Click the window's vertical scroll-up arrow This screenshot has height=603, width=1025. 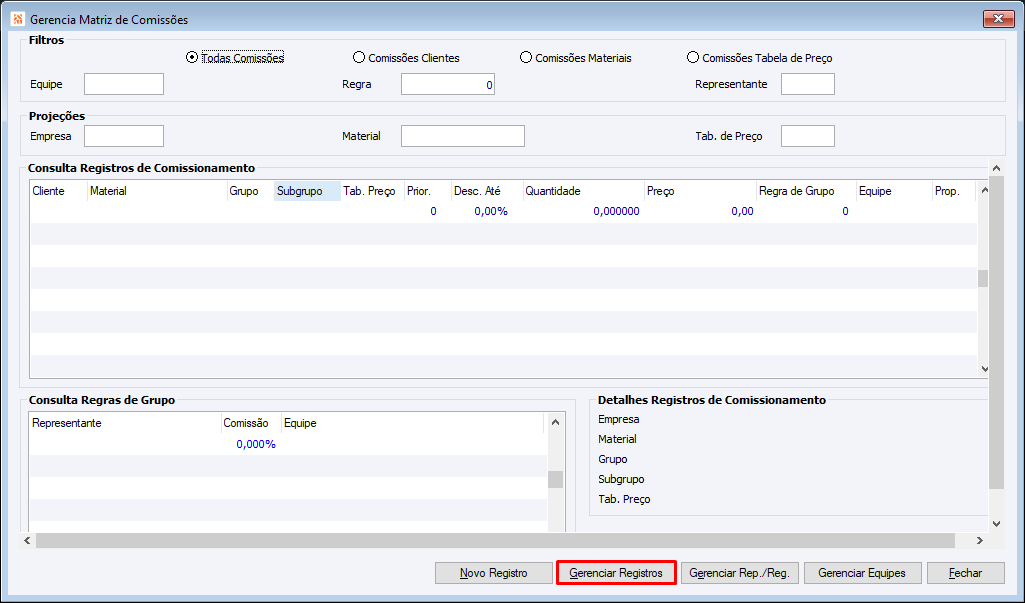[996, 168]
